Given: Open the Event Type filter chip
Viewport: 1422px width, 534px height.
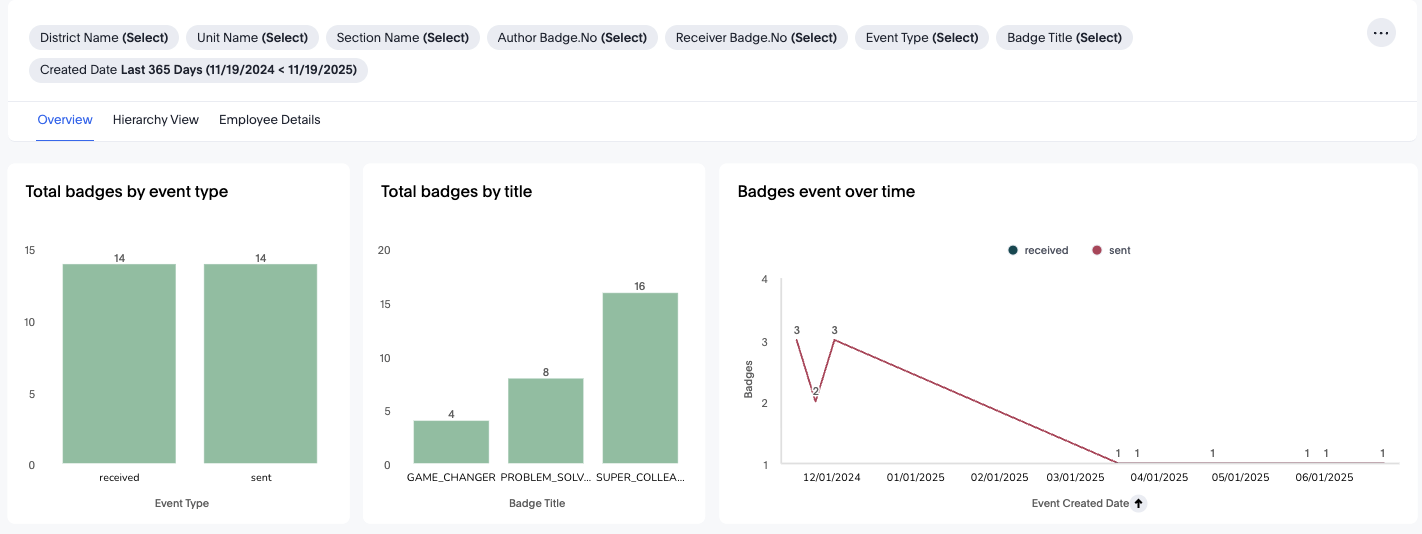Looking at the screenshot, I should point(921,38).
